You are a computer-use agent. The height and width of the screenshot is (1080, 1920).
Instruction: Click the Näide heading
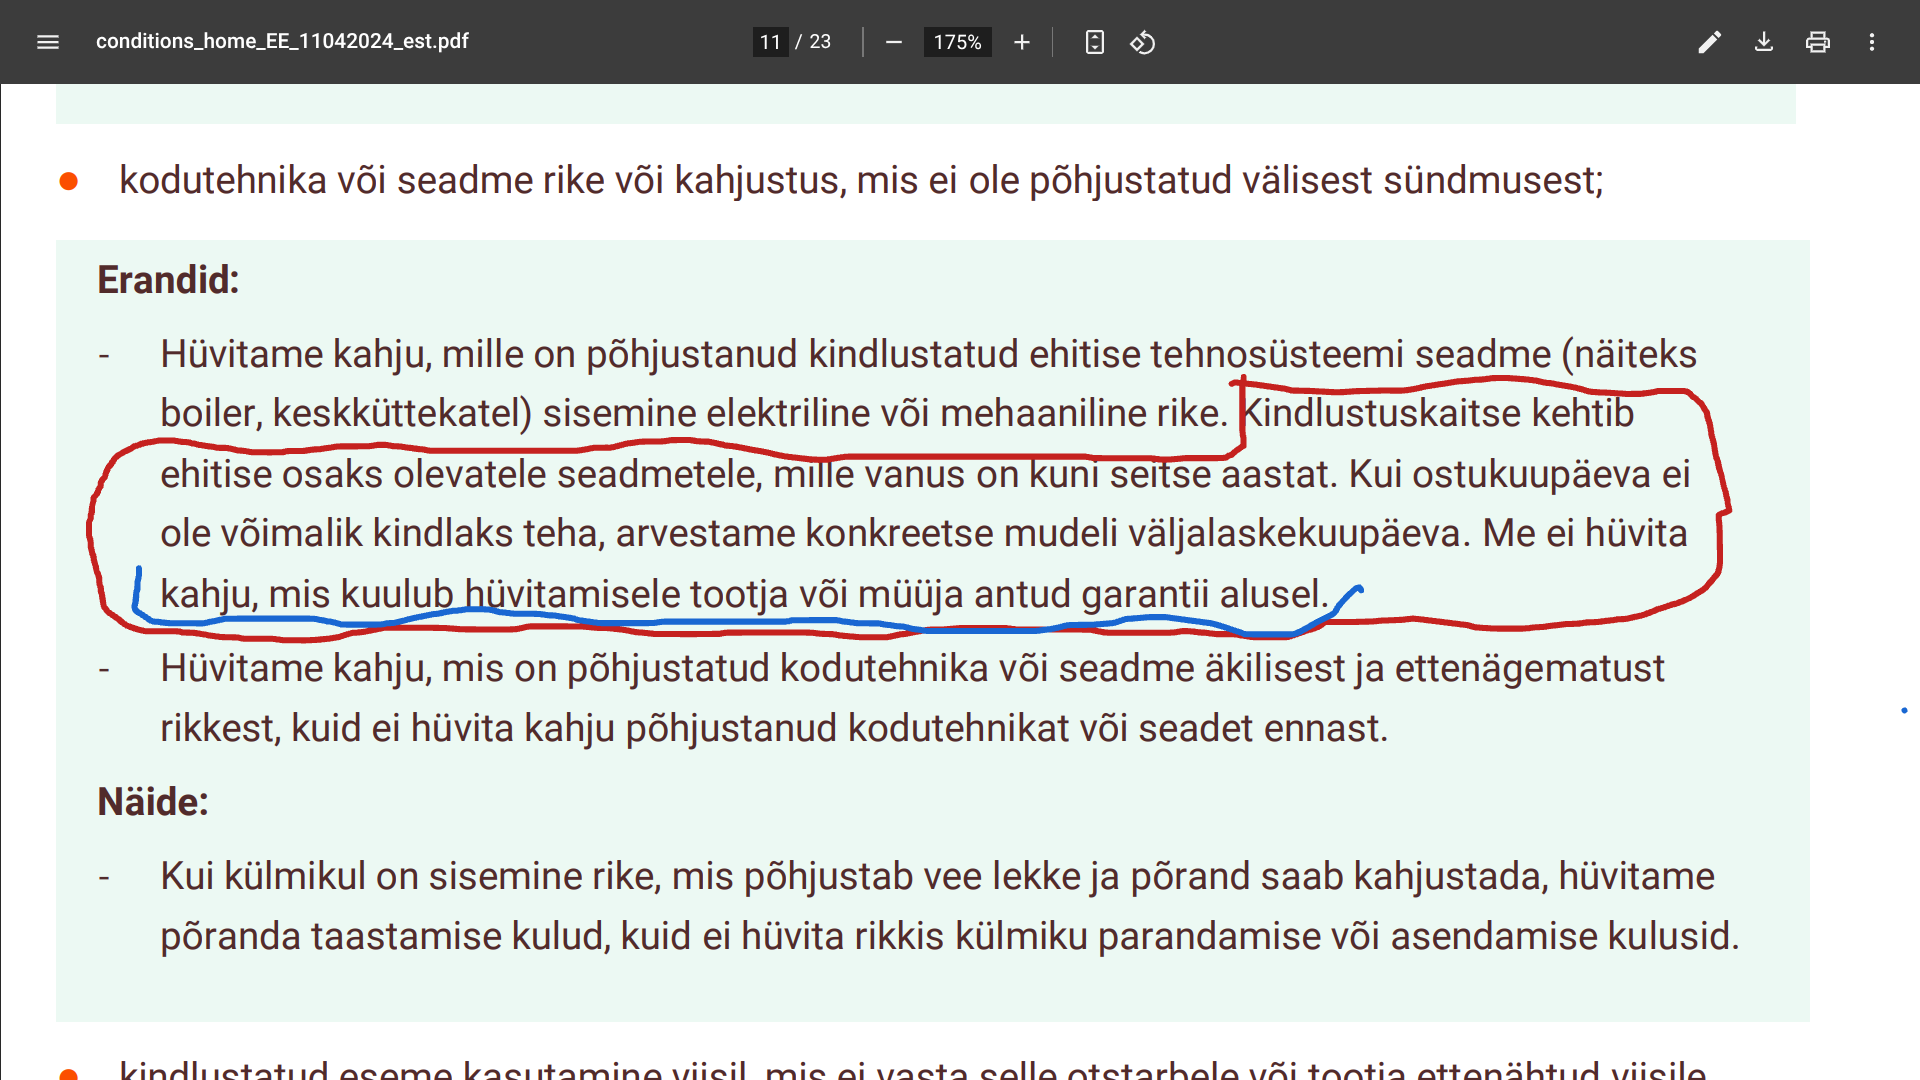153,802
